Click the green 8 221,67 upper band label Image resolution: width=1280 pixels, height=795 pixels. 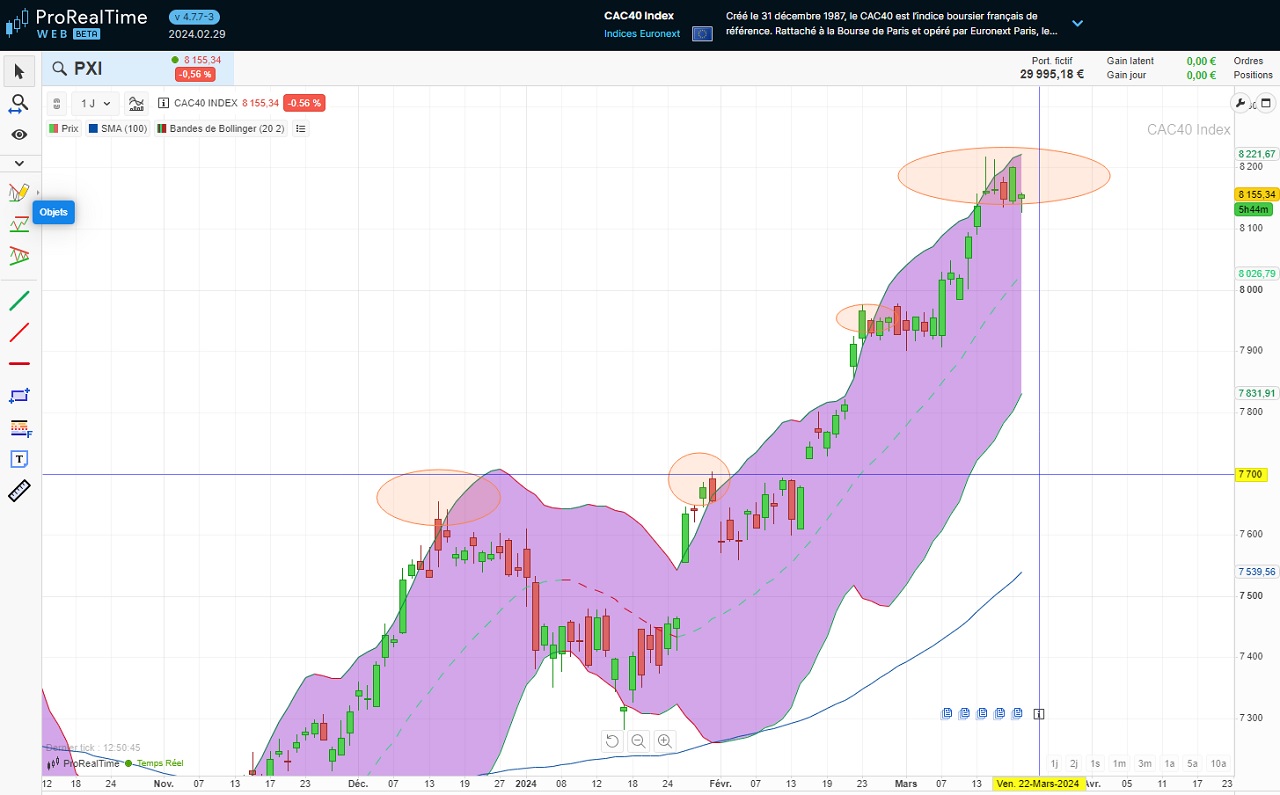1256,154
